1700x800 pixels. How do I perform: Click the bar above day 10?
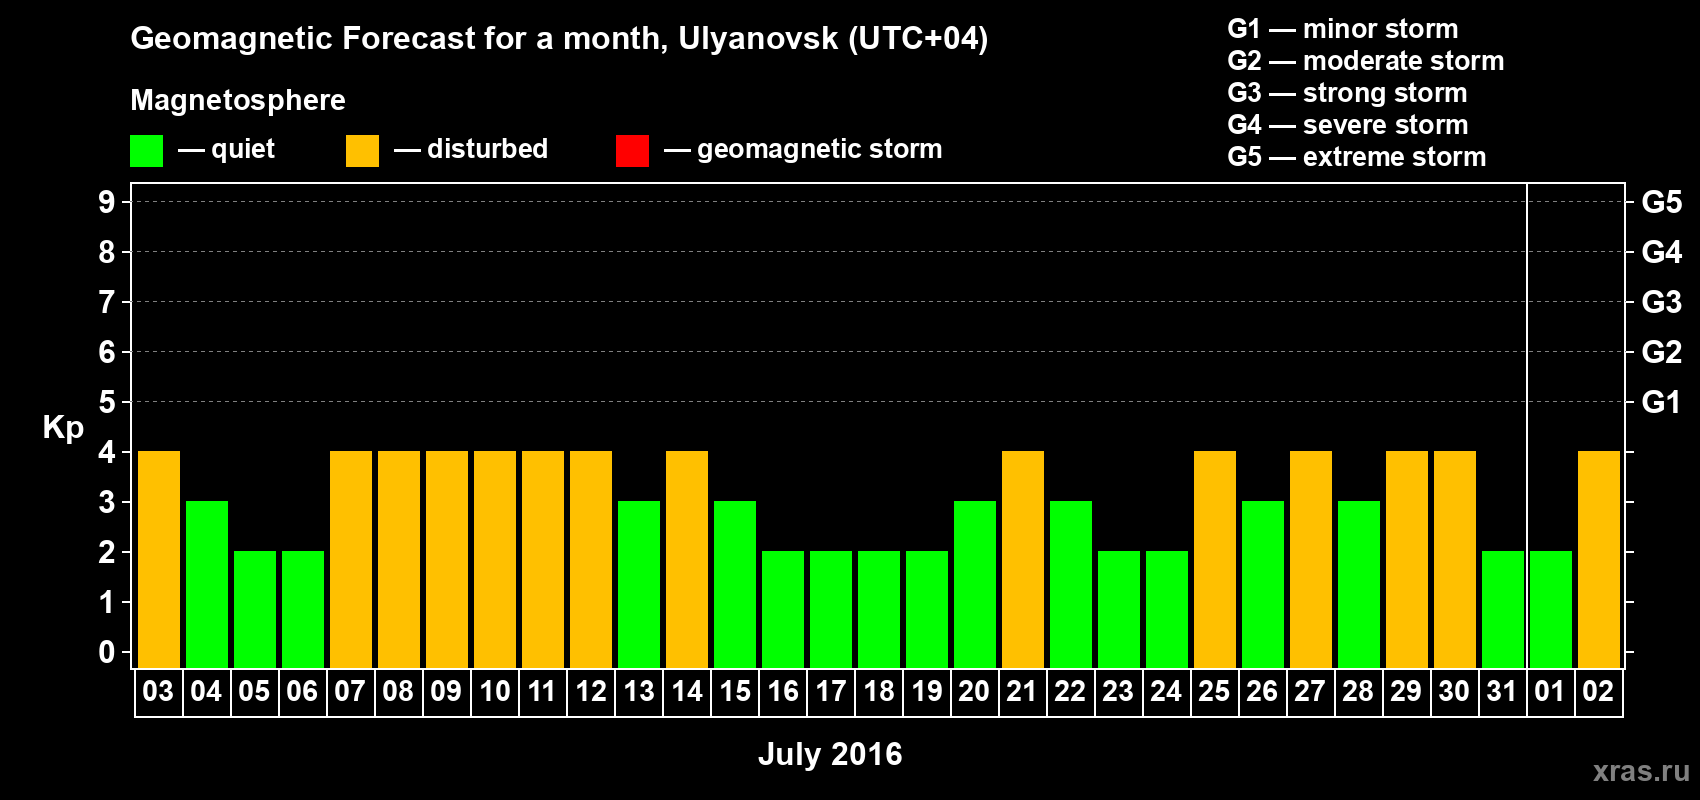(495, 560)
